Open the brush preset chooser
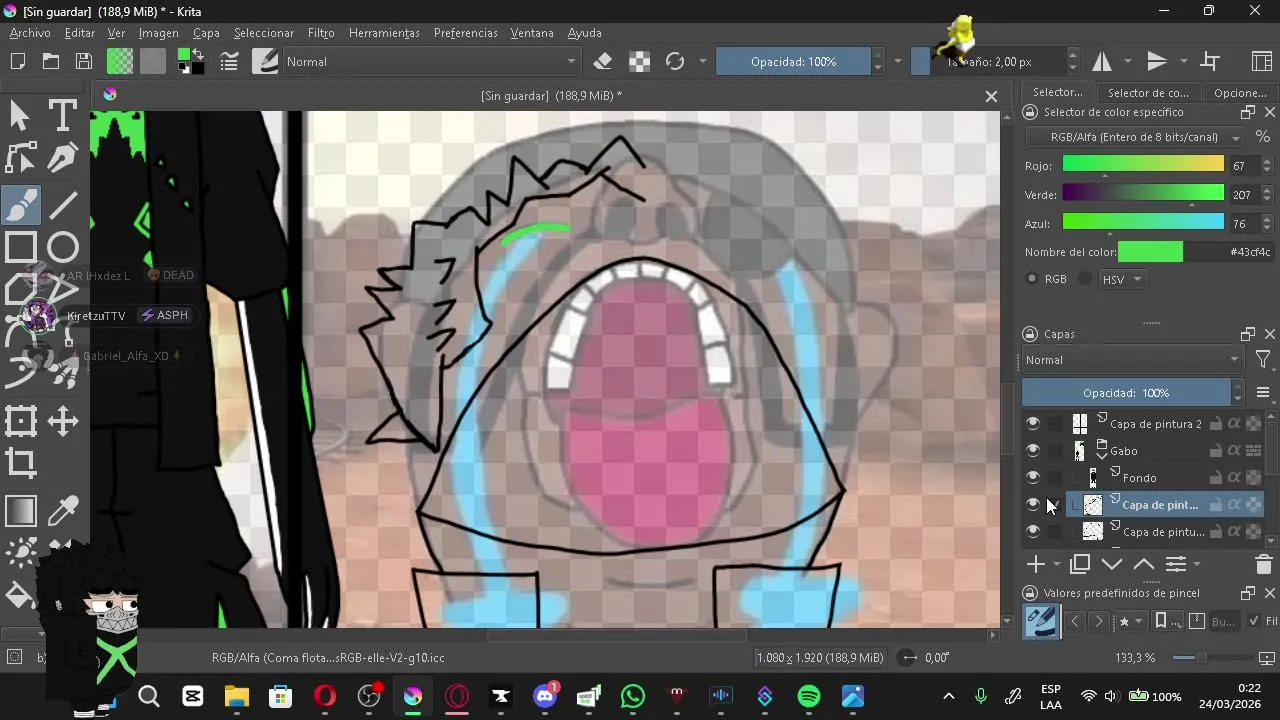Viewport: 1280px width, 720px height. point(265,62)
